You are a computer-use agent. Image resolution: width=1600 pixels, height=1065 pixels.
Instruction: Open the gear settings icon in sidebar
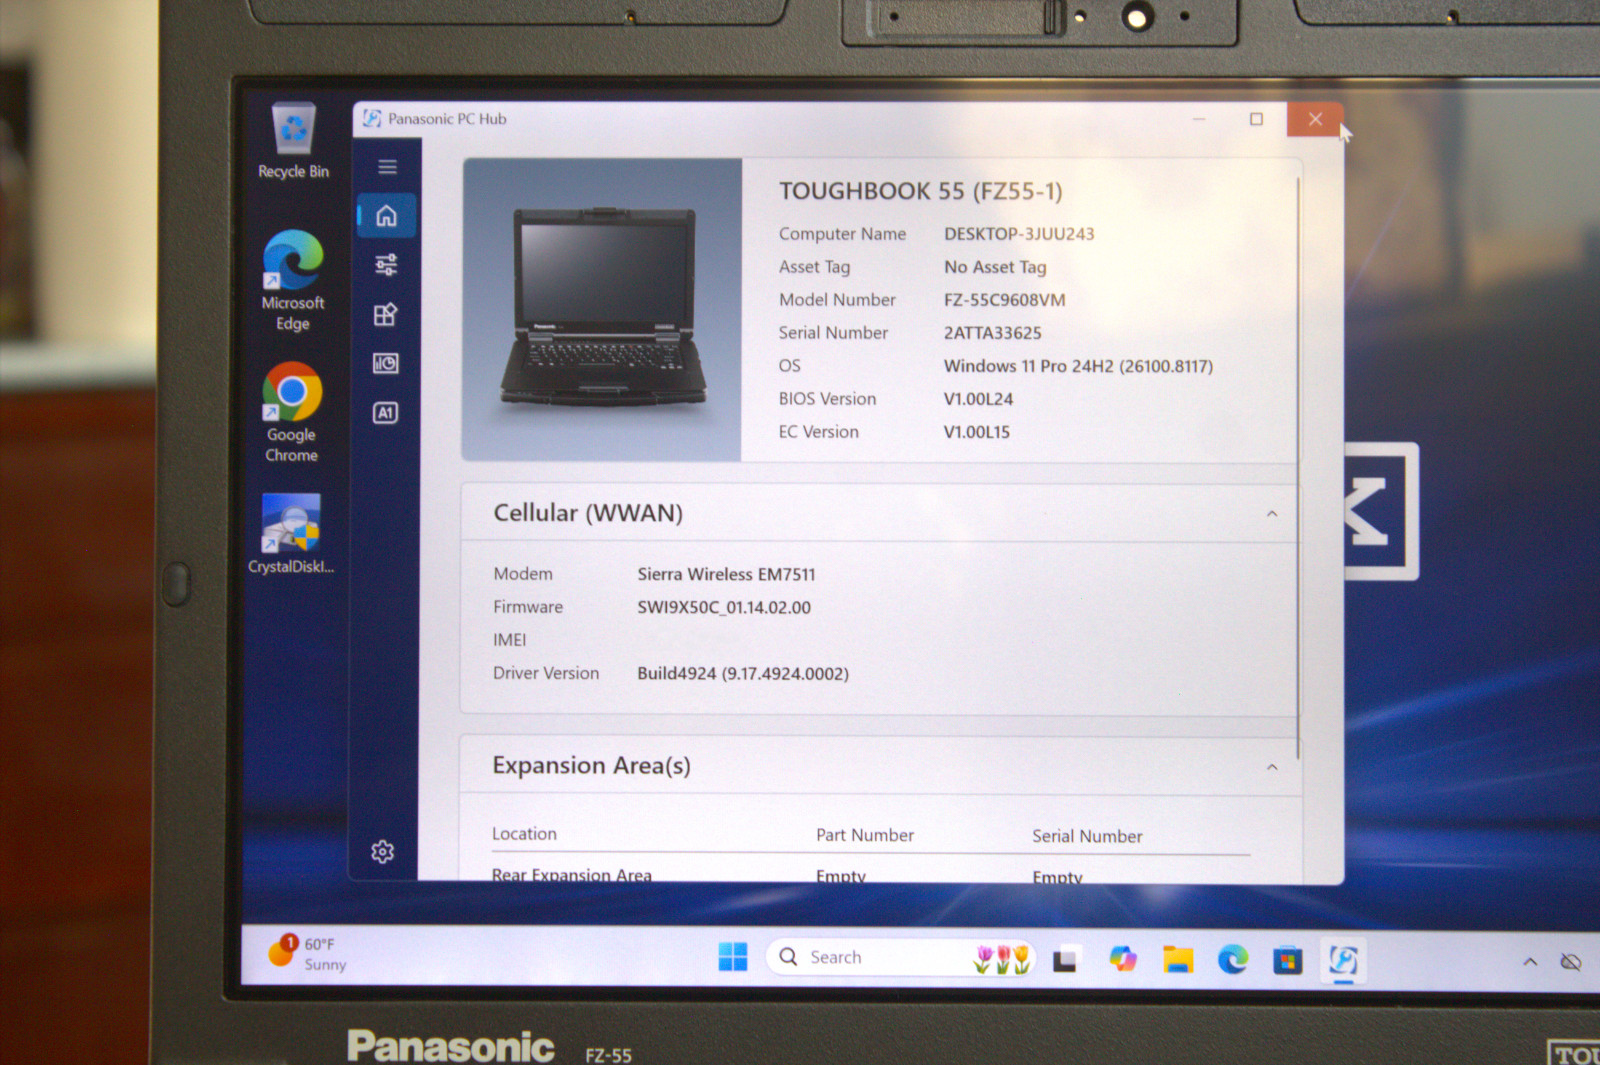click(383, 851)
